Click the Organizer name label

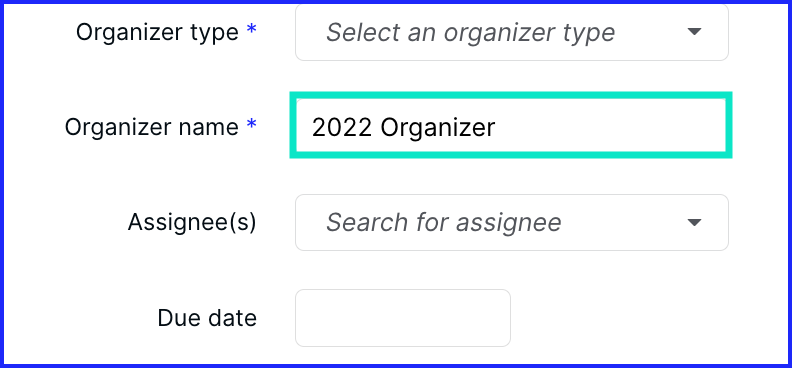(151, 127)
